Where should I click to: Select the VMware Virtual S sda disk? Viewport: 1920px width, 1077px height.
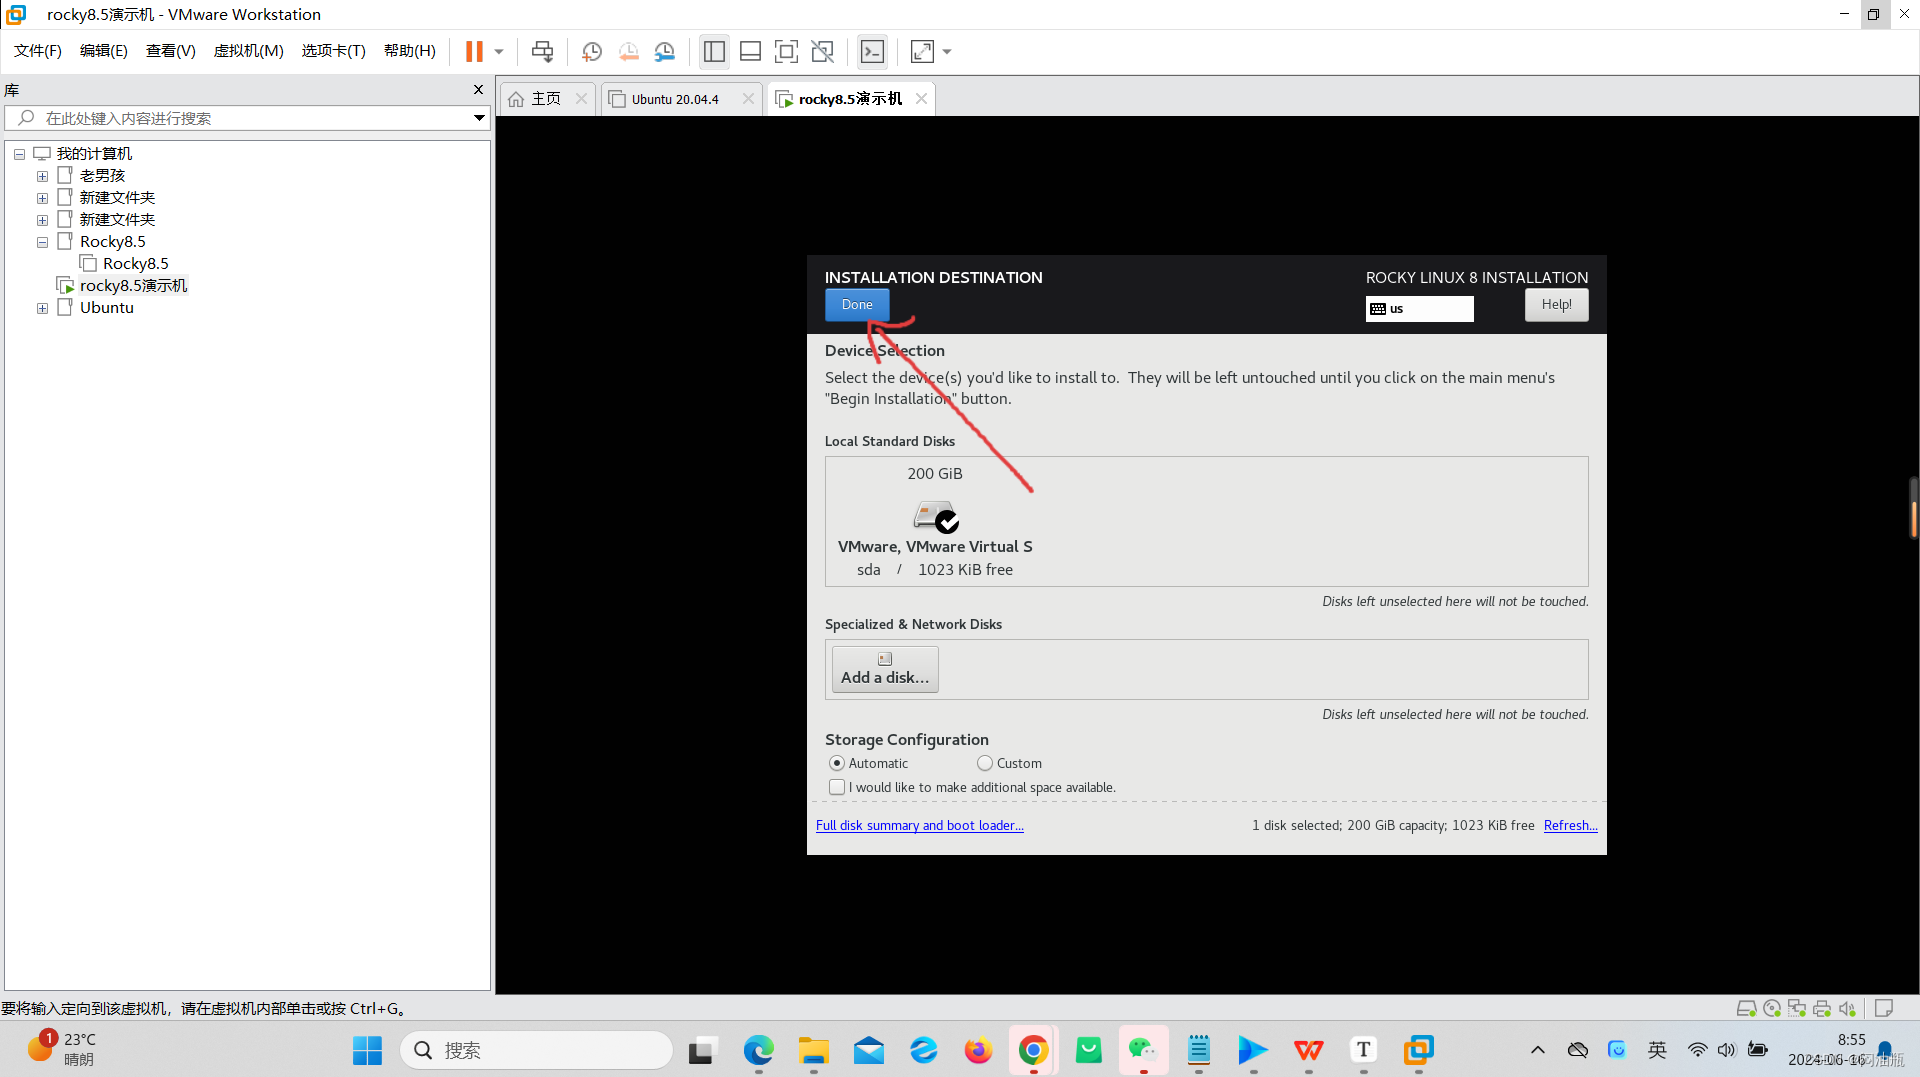935,524
